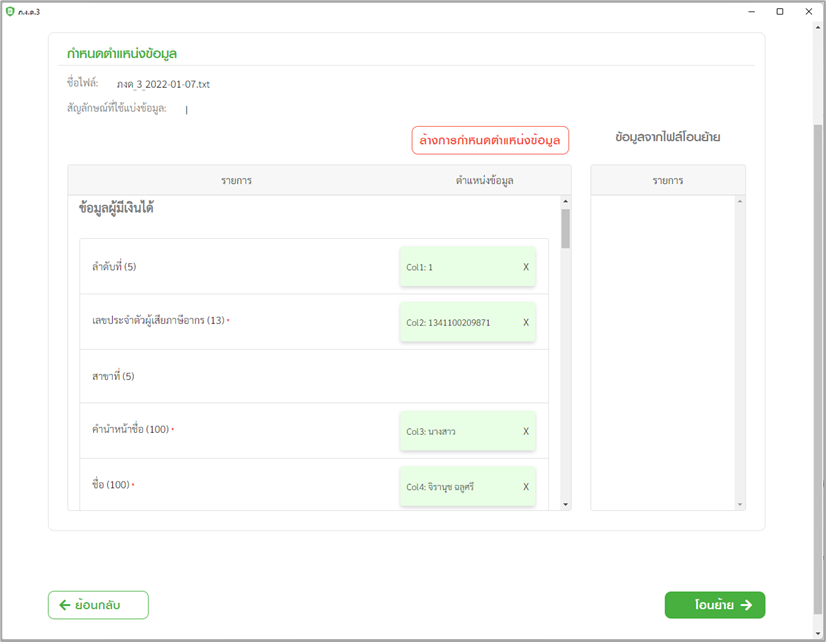
Task: Select the ลำดับที่ (5) row label
Action: point(114,267)
